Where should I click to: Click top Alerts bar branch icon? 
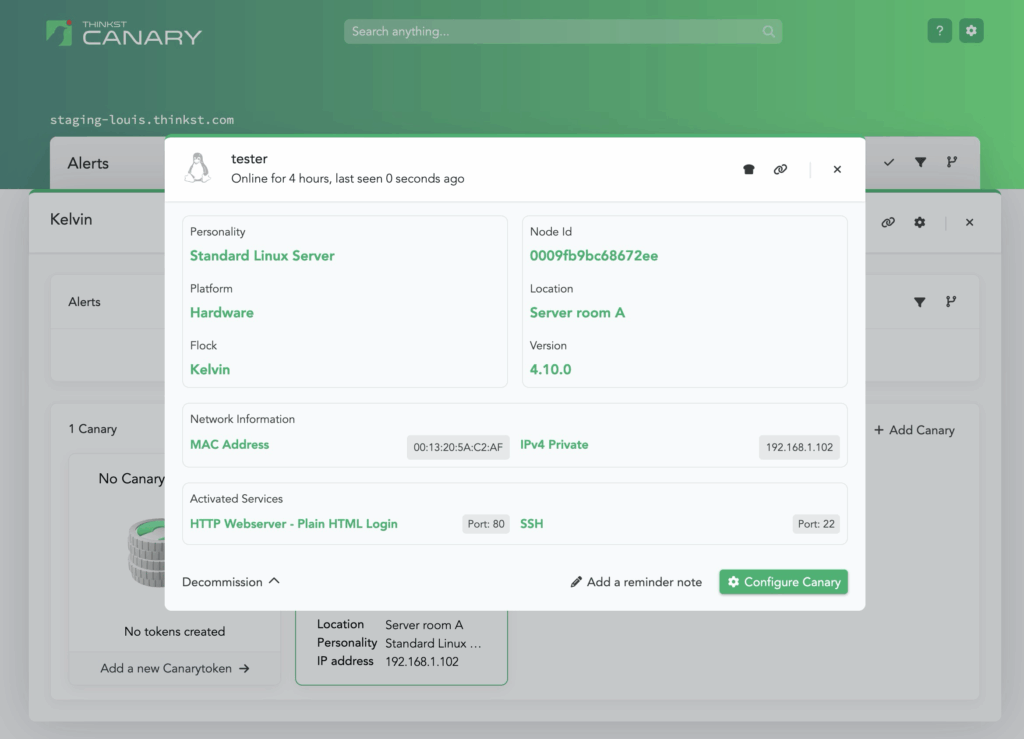[952, 162]
